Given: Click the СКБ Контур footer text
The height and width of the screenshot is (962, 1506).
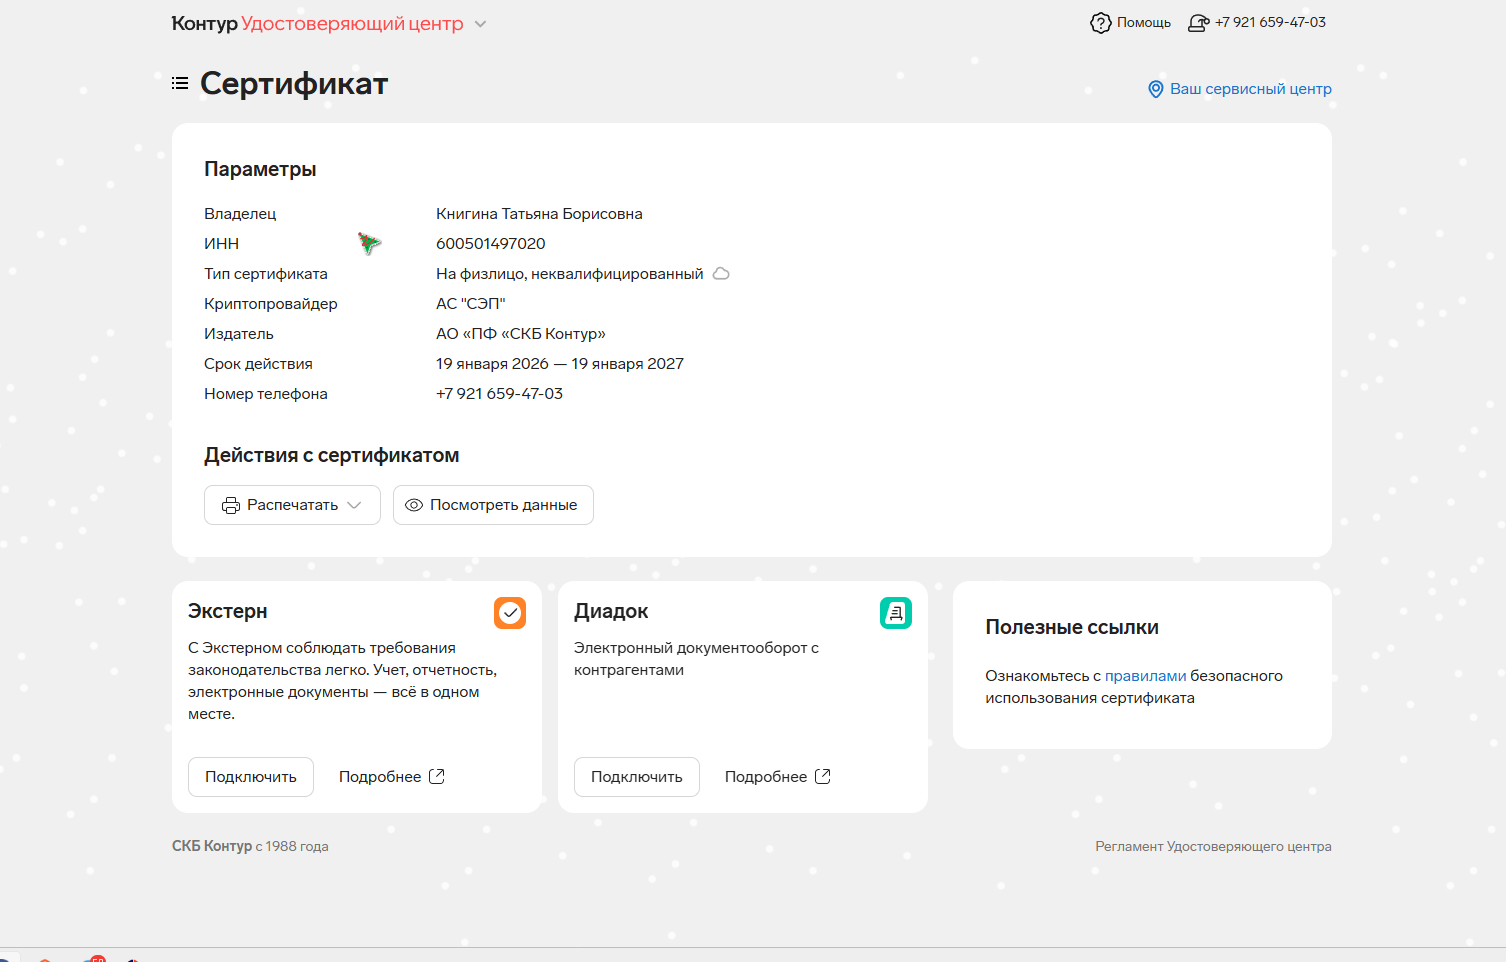Looking at the screenshot, I should click(x=212, y=846).
